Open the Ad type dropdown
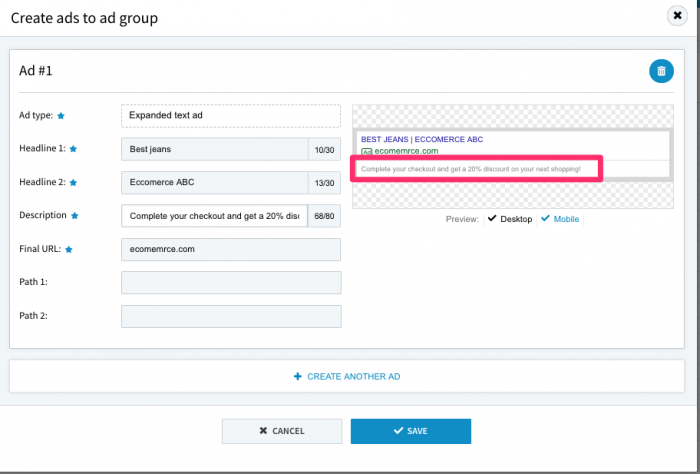The height and width of the screenshot is (474, 700). [x=230, y=116]
